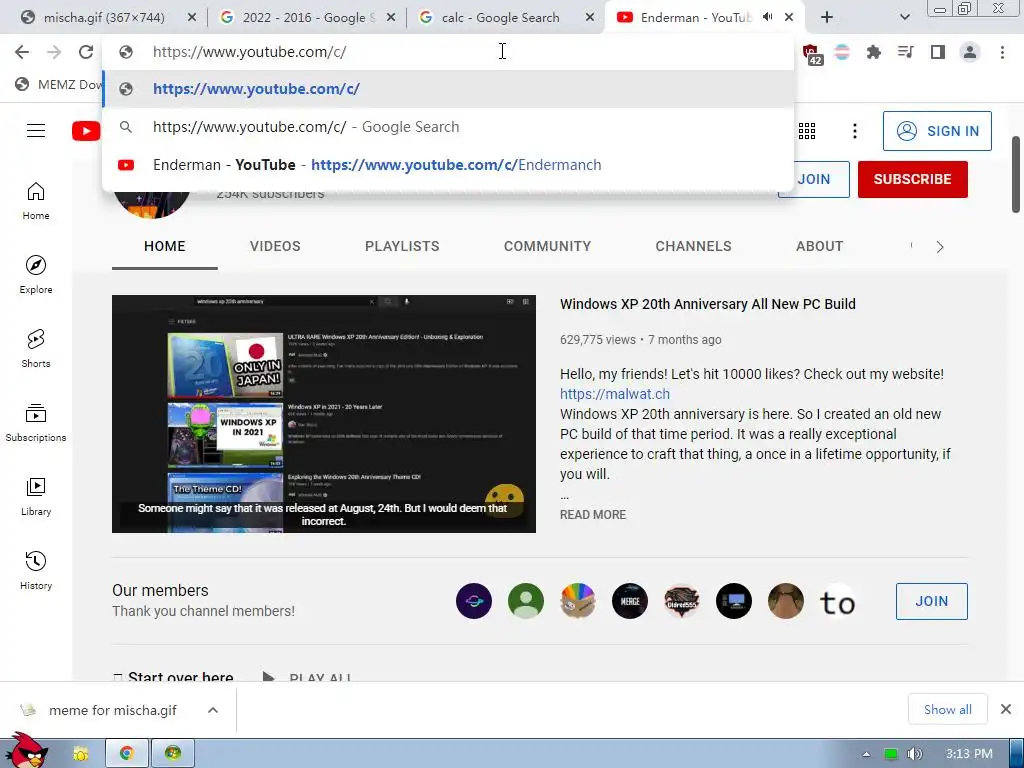Viewport: 1024px width, 768px height.
Task: Reload the page with the refresh icon
Action: [86, 52]
